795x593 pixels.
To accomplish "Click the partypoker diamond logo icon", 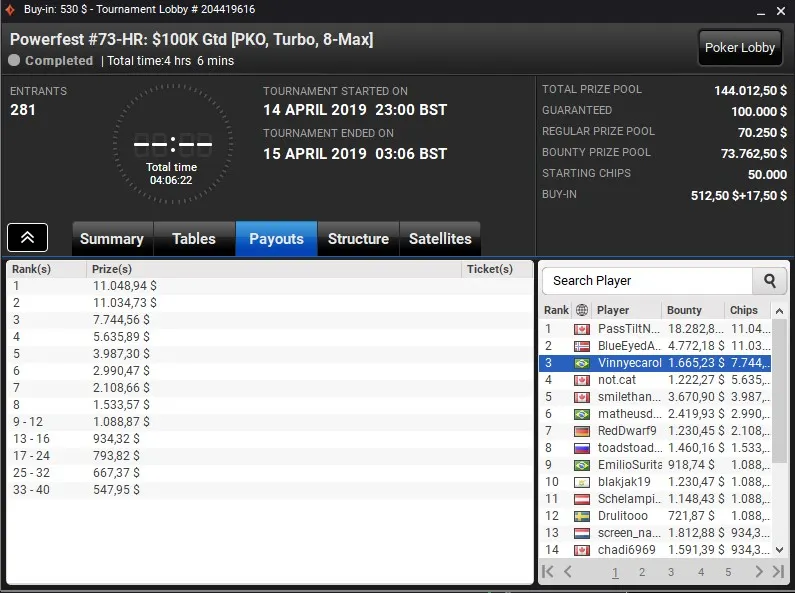I will 10,10.
